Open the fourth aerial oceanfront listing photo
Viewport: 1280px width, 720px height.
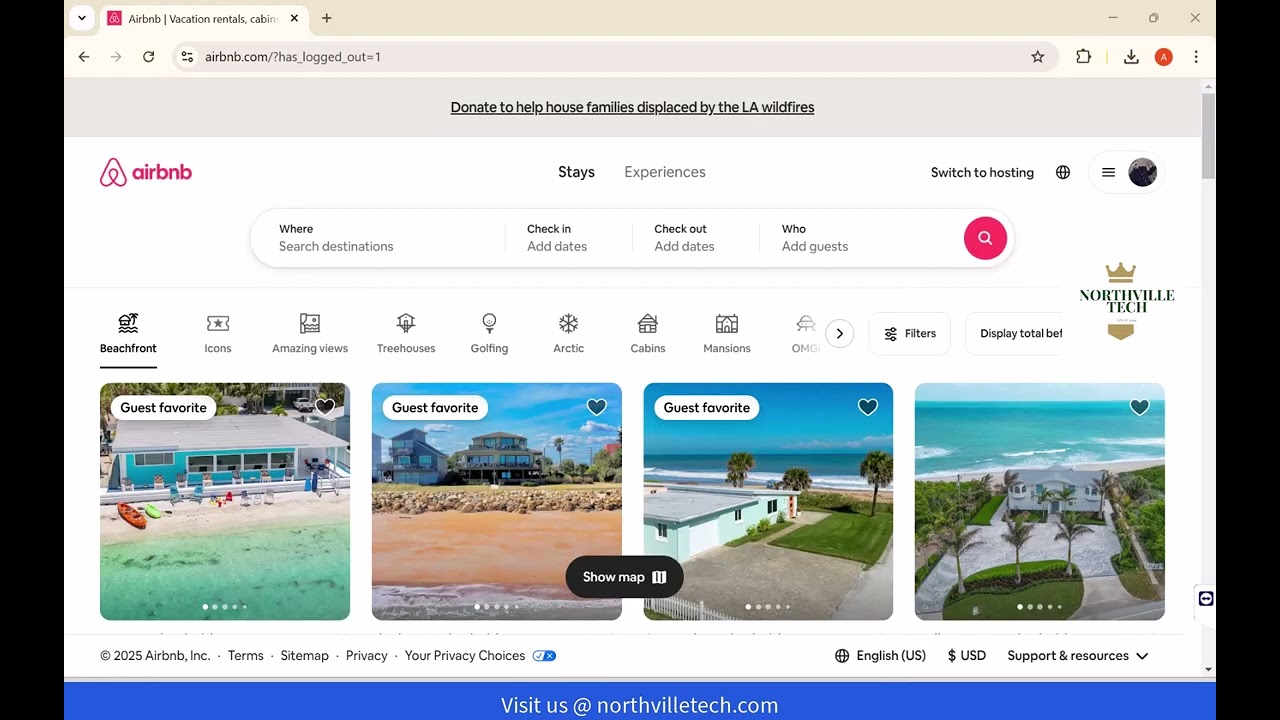click(x=1040, y=501)
